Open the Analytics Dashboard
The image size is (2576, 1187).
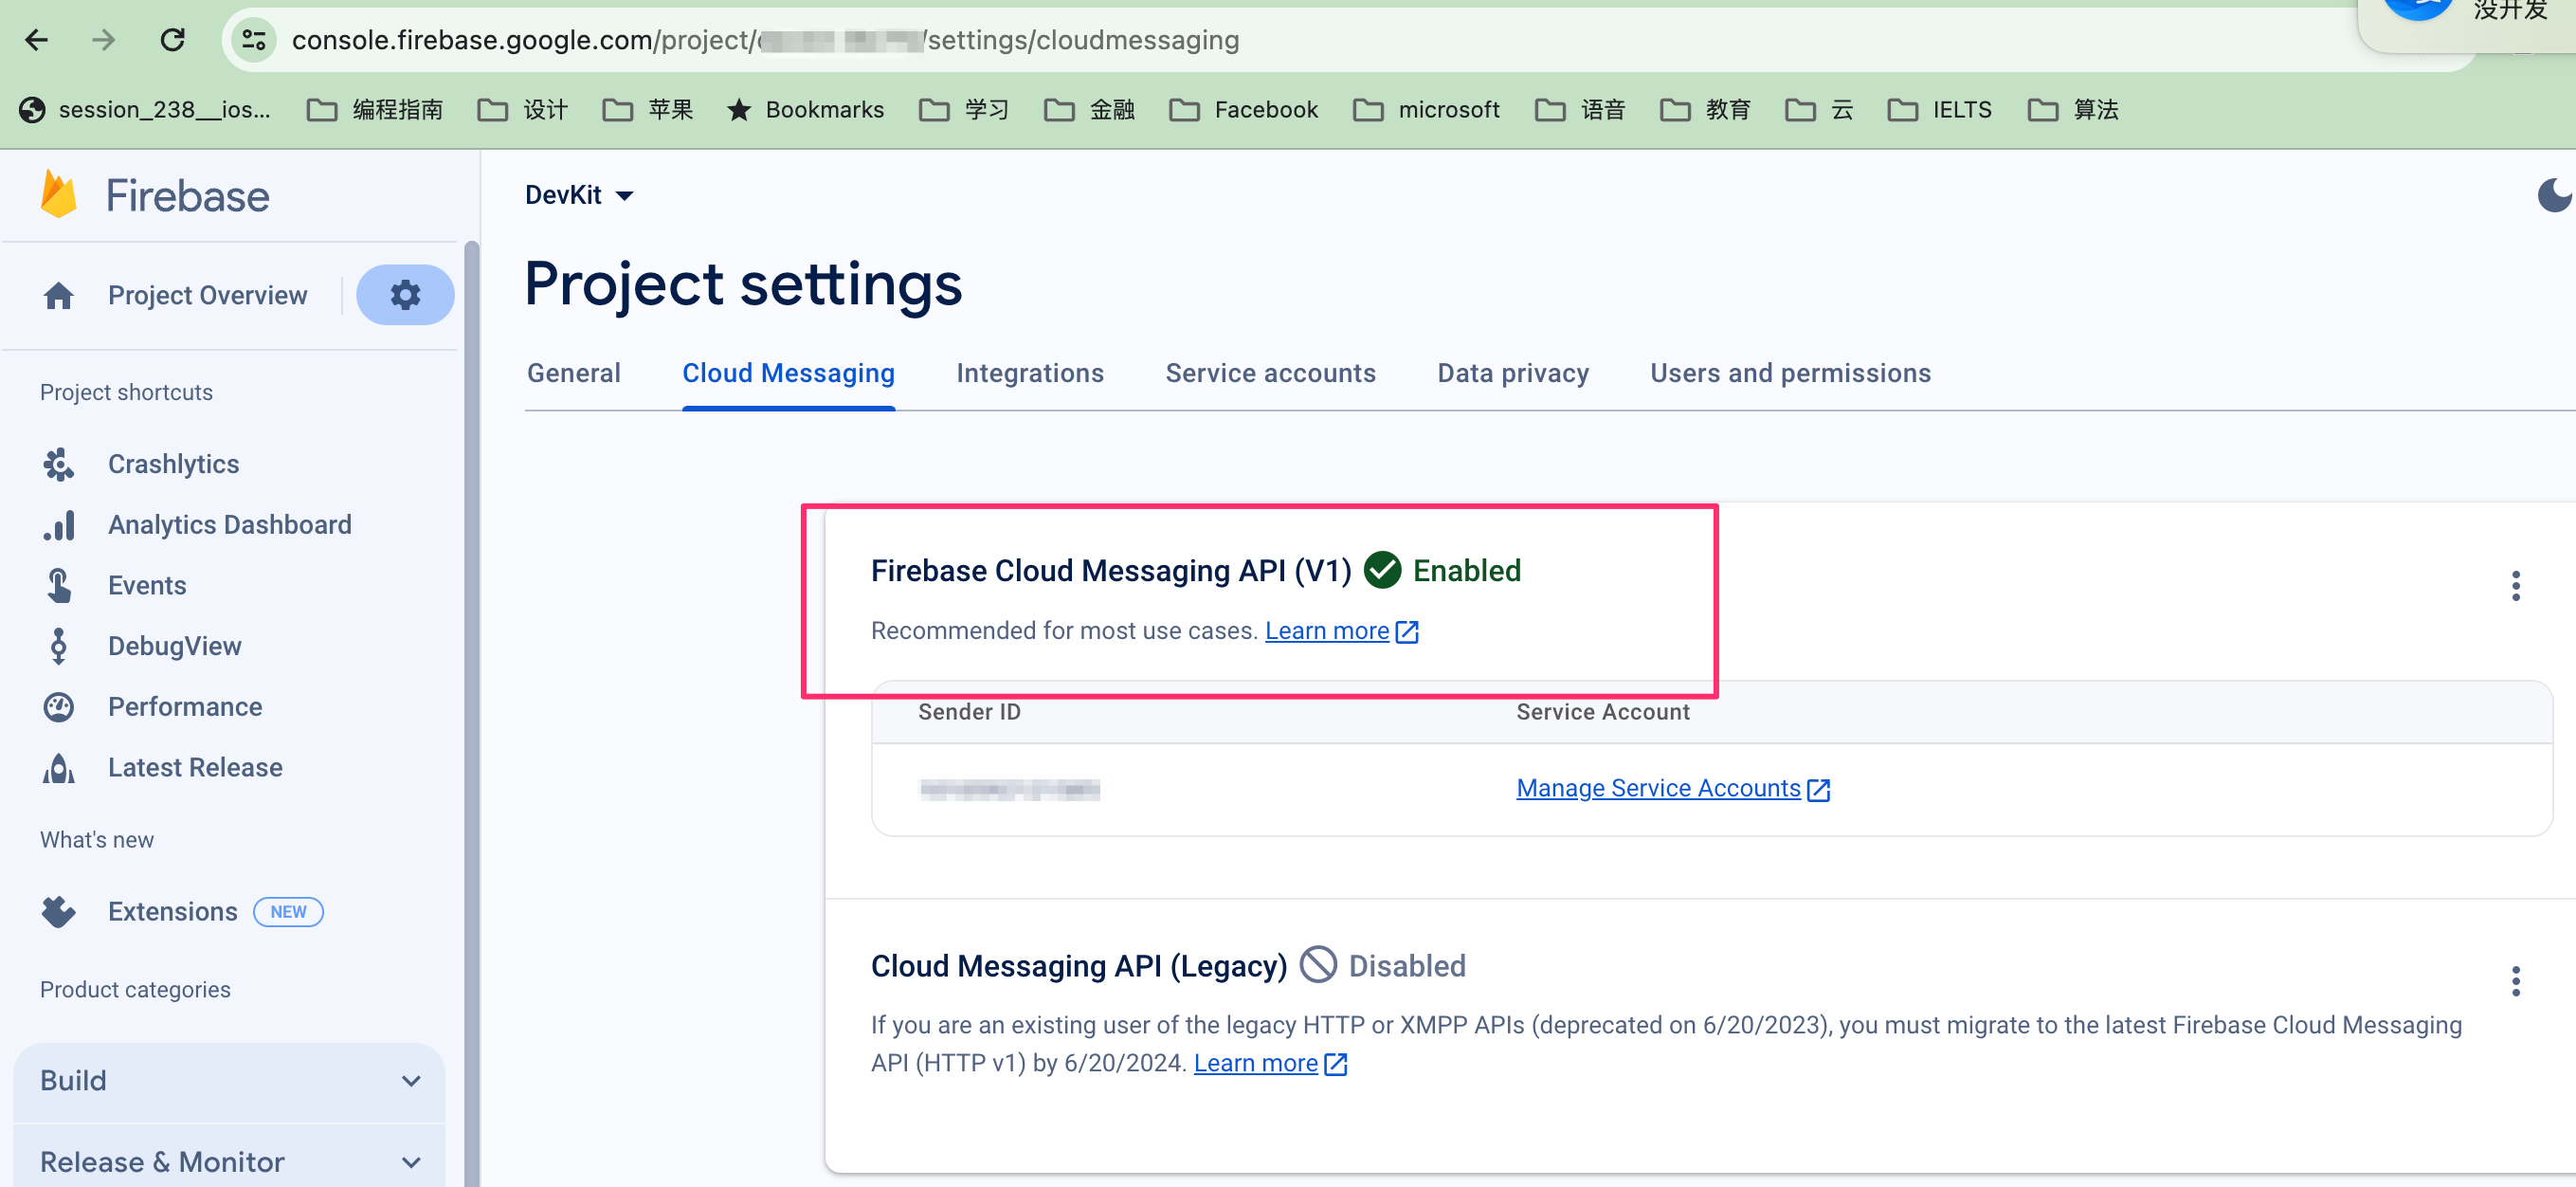click(230, 524)
